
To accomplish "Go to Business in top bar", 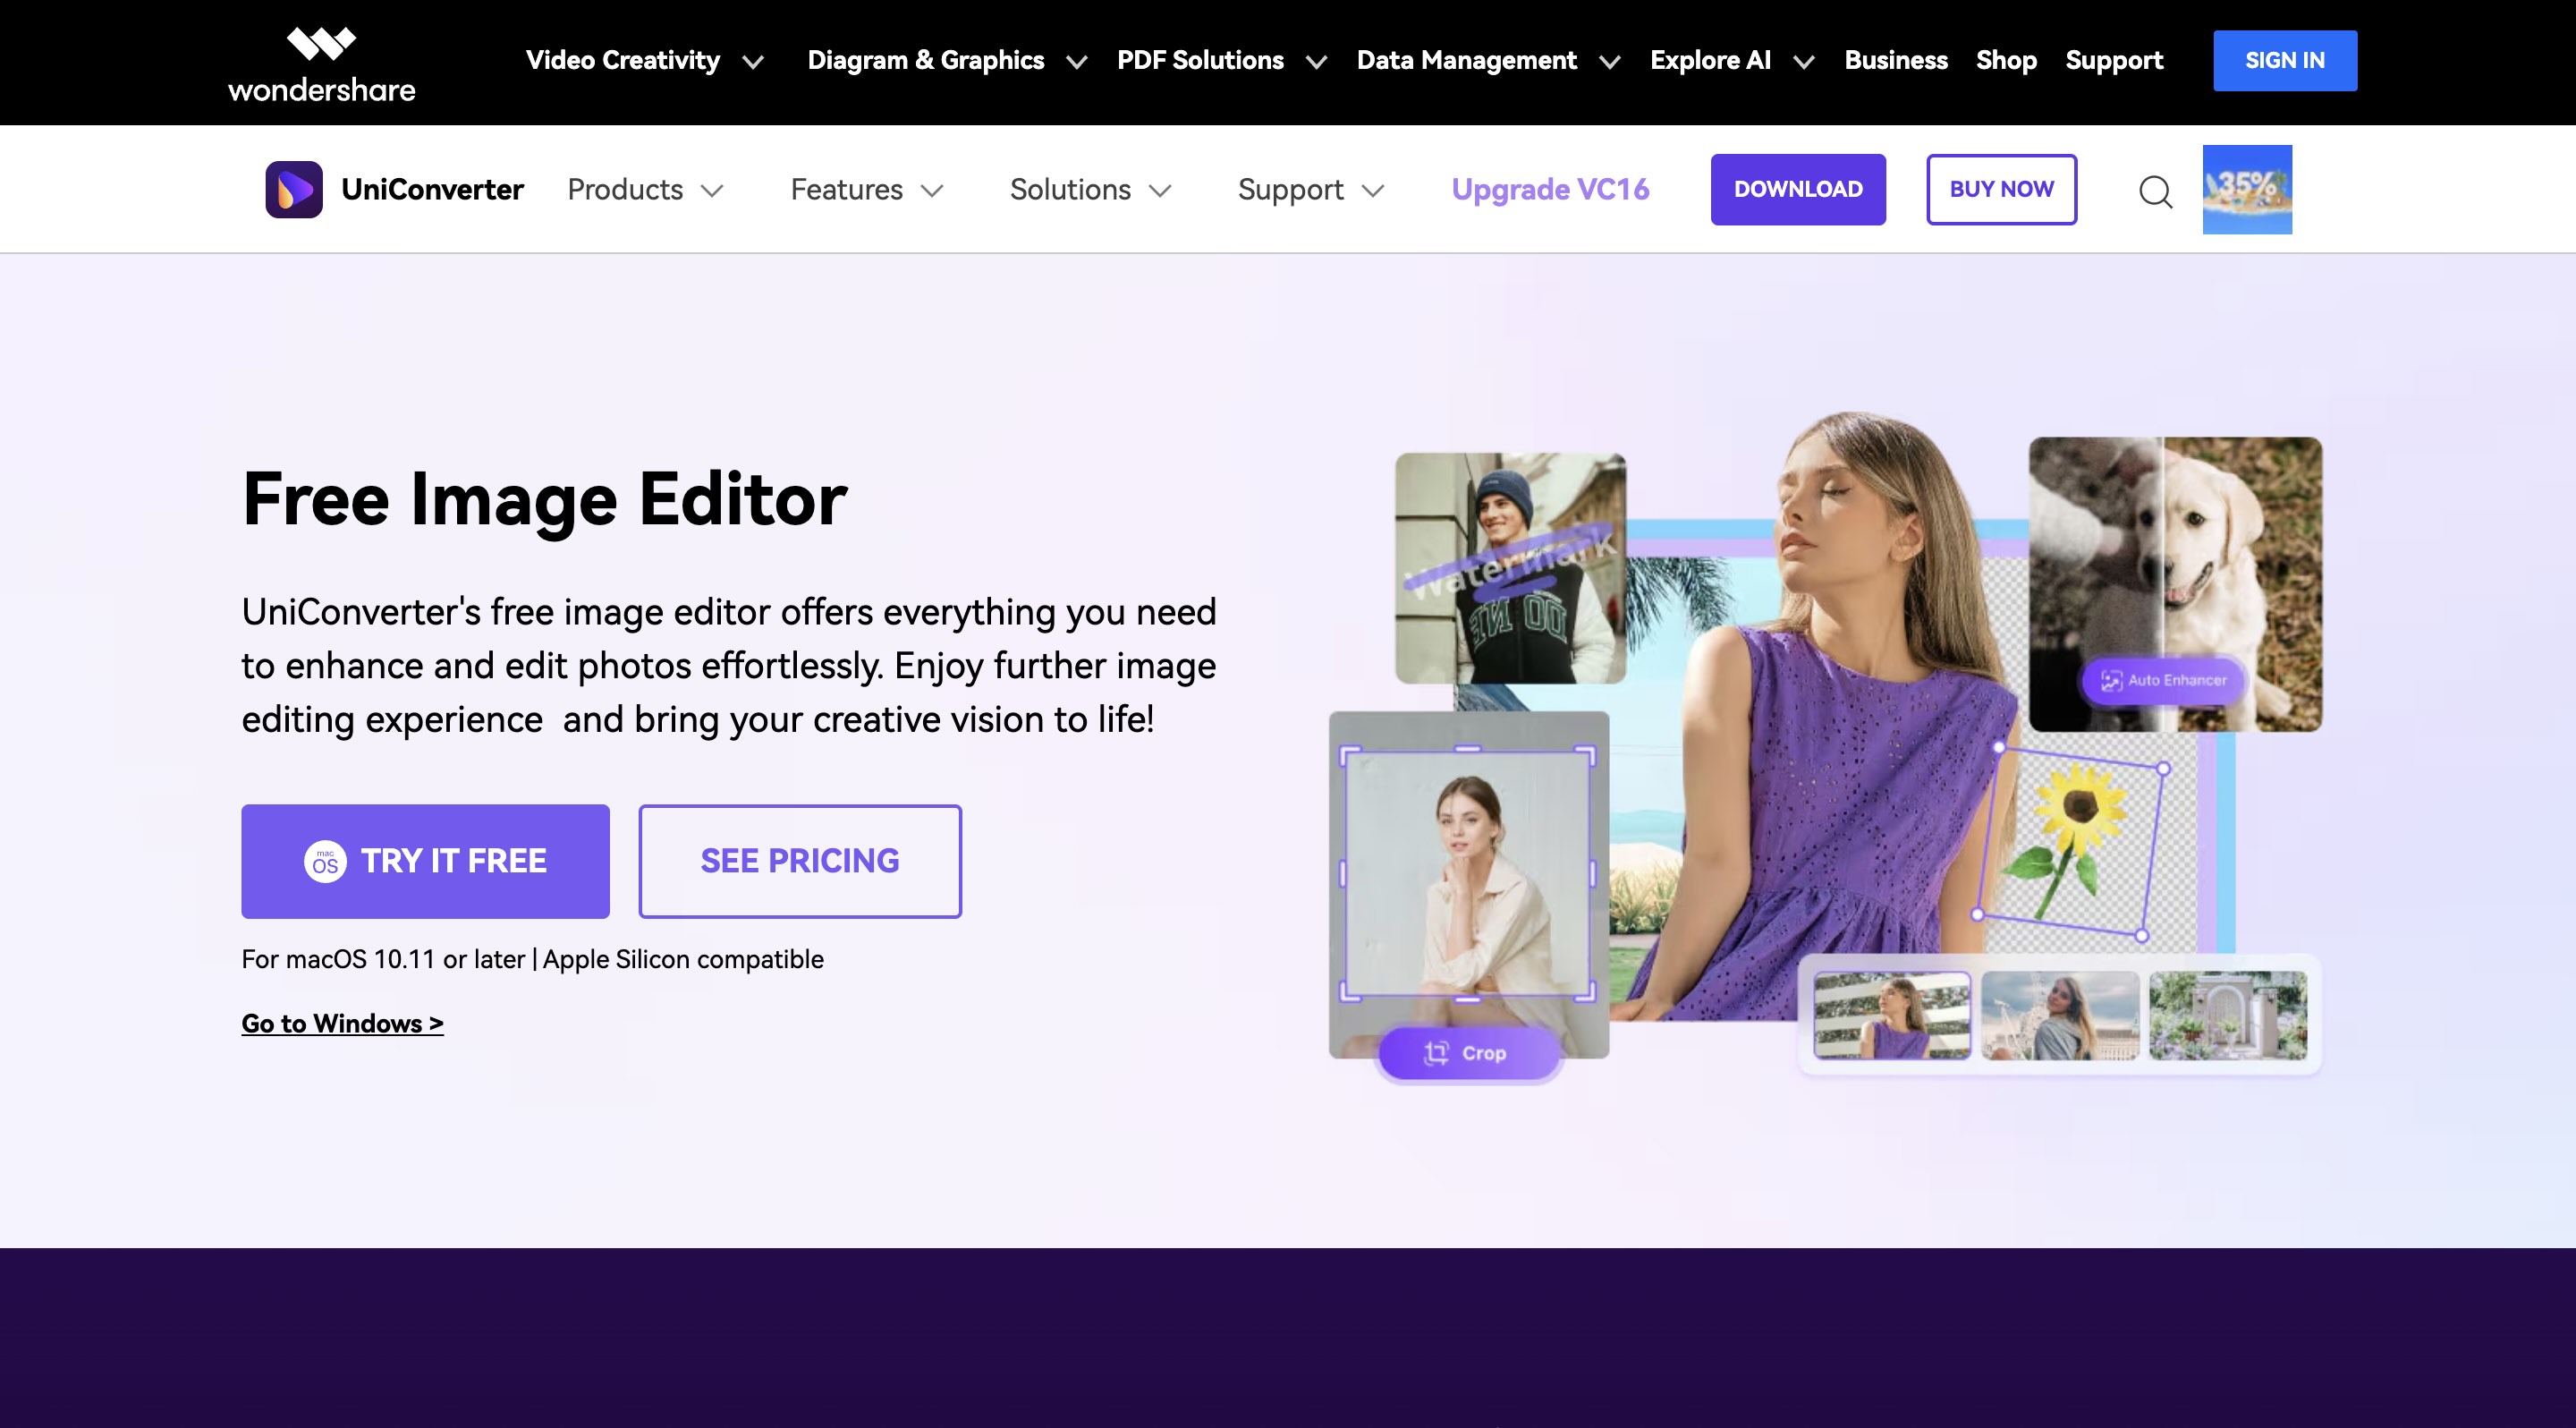I will tap(1896, 60).
